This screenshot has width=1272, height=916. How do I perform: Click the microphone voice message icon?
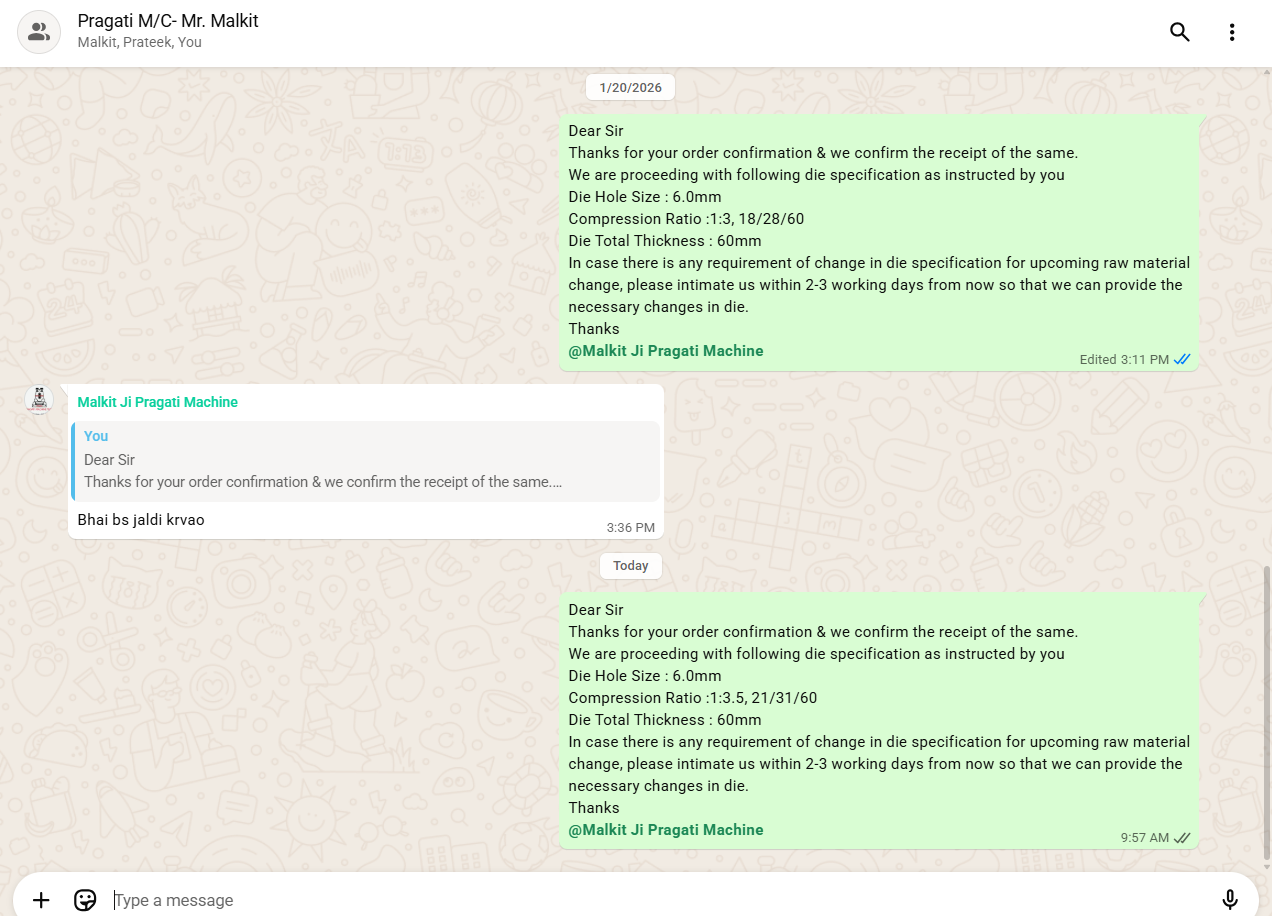coord(1230,900)
